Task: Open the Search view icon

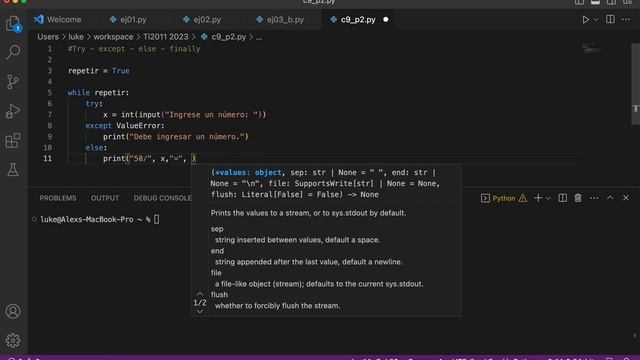Action: pyautogui.click(x=13, y=52)
